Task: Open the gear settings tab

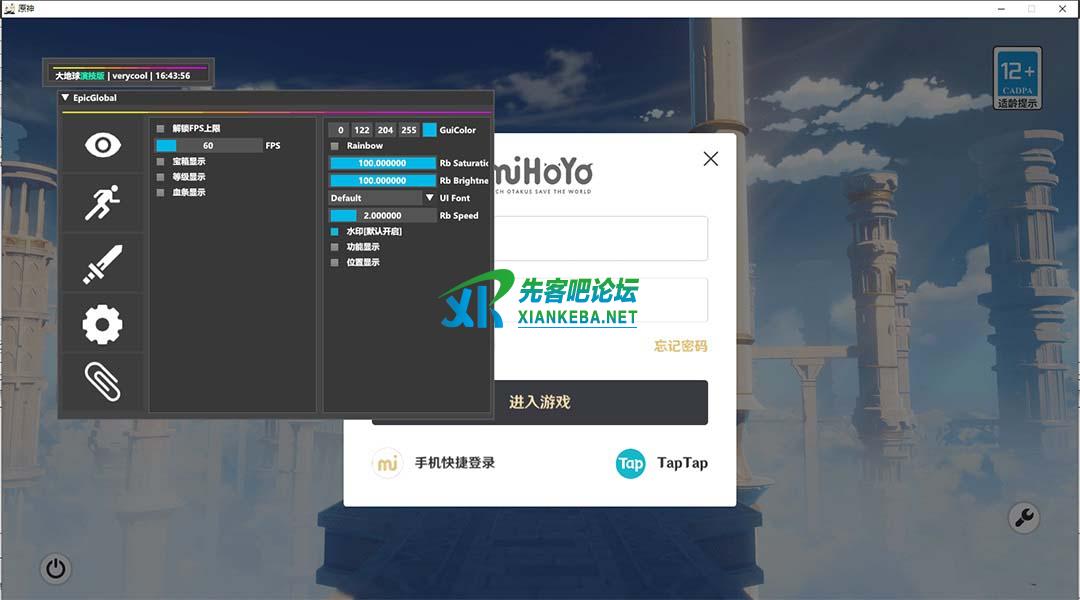Action: (102, 323)
